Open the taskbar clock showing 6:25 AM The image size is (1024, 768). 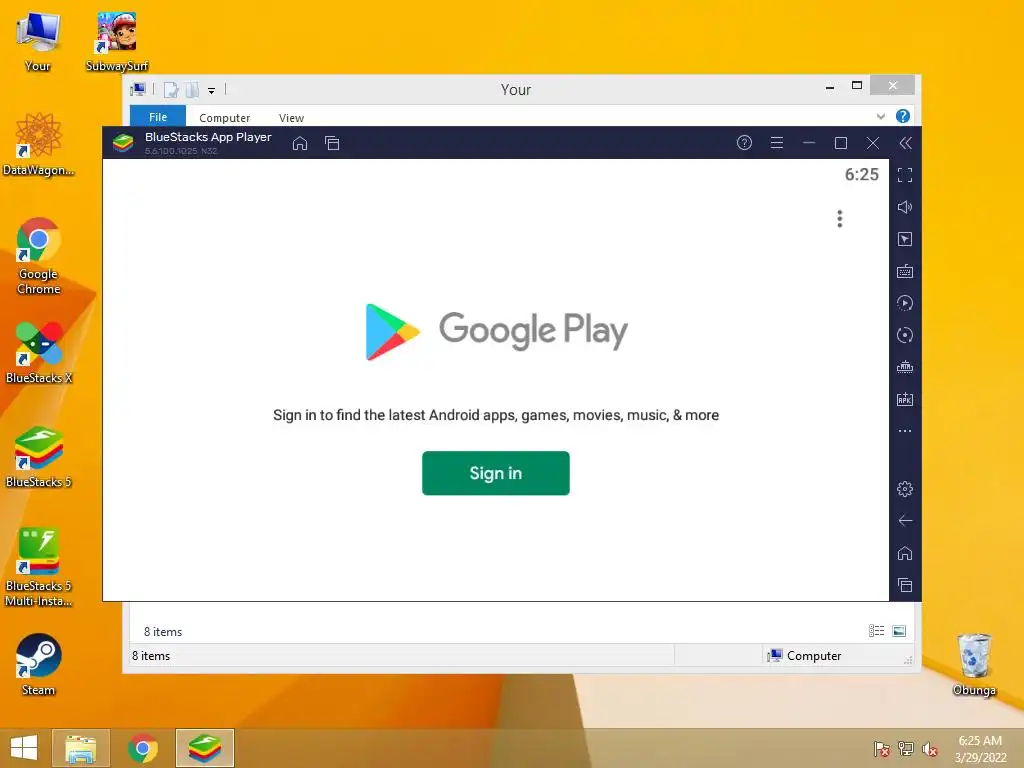pyautogui.click(x=980, y=748)
